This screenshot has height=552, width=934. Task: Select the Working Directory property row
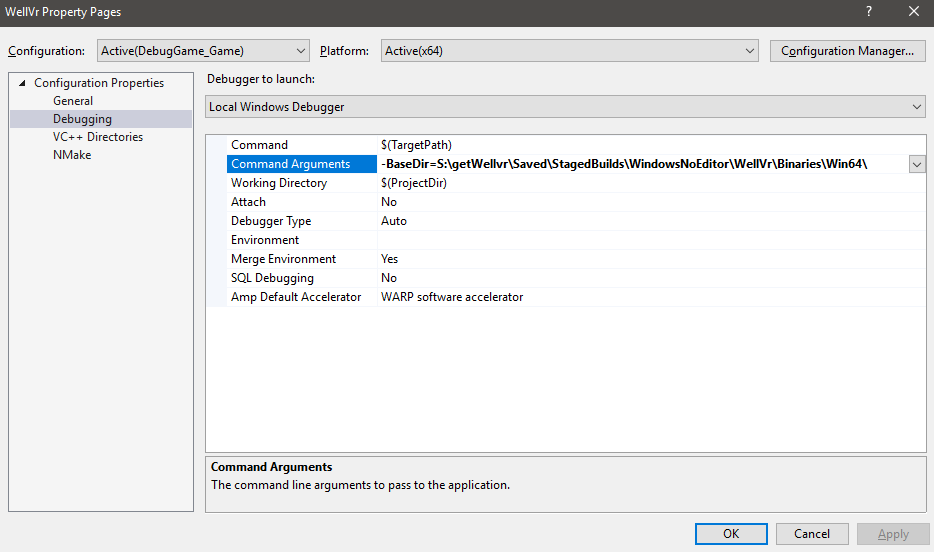[278, 183]
